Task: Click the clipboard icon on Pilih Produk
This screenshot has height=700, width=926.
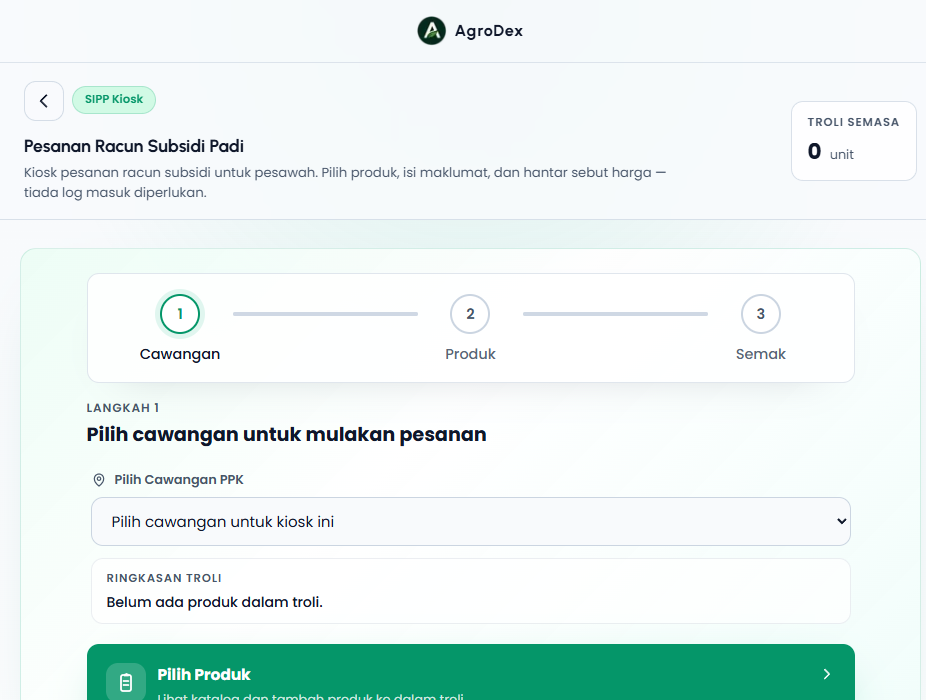Action: (x=126, y=682)
